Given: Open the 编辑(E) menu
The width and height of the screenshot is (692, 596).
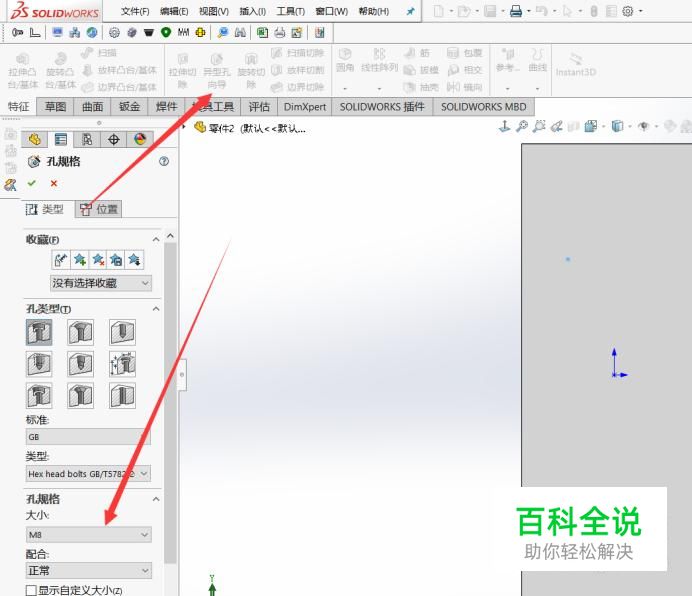Looking at the screenshot, I should pyautogui.click(x=174, y=11).
